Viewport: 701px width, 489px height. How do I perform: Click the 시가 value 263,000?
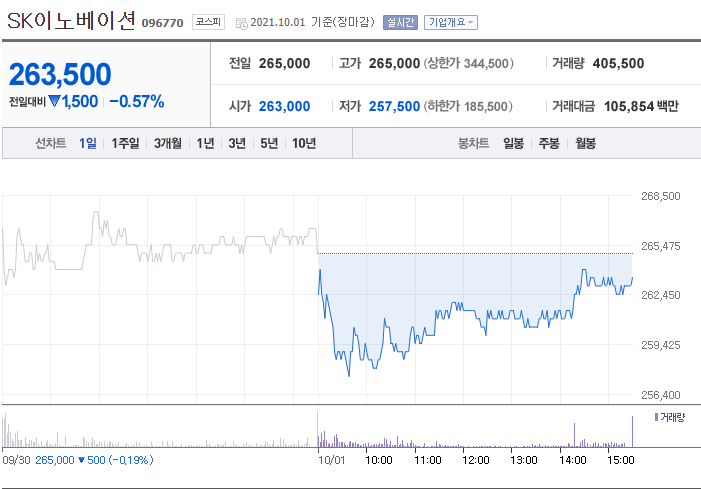[284, 106]
